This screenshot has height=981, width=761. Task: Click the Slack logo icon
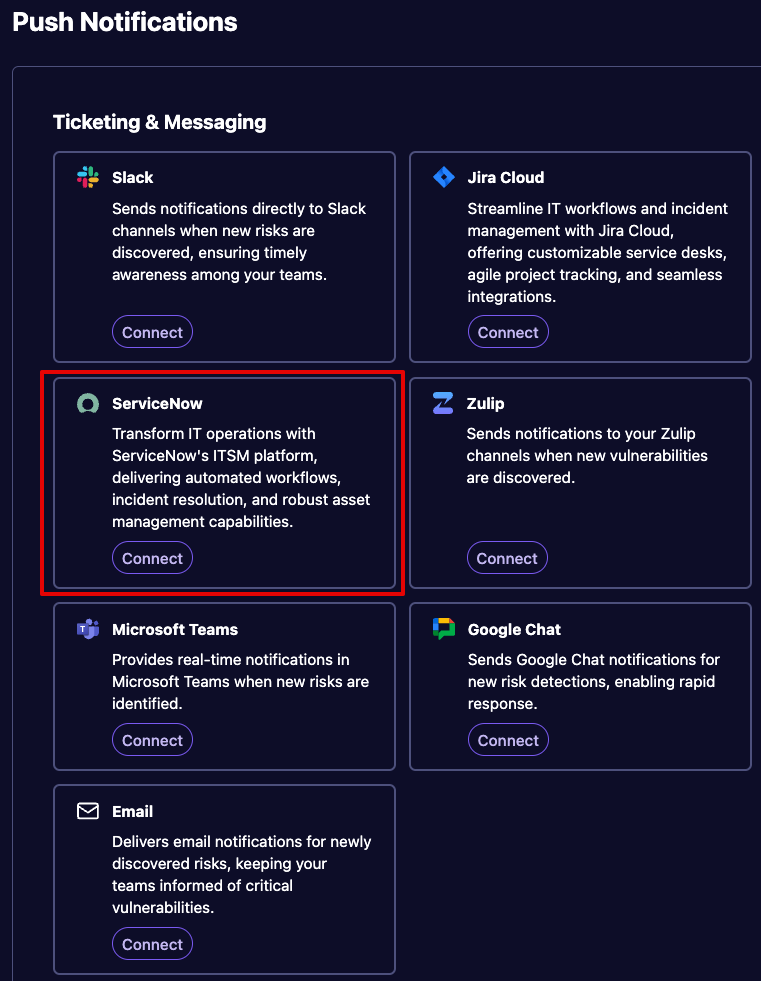[x=88, y=177]
